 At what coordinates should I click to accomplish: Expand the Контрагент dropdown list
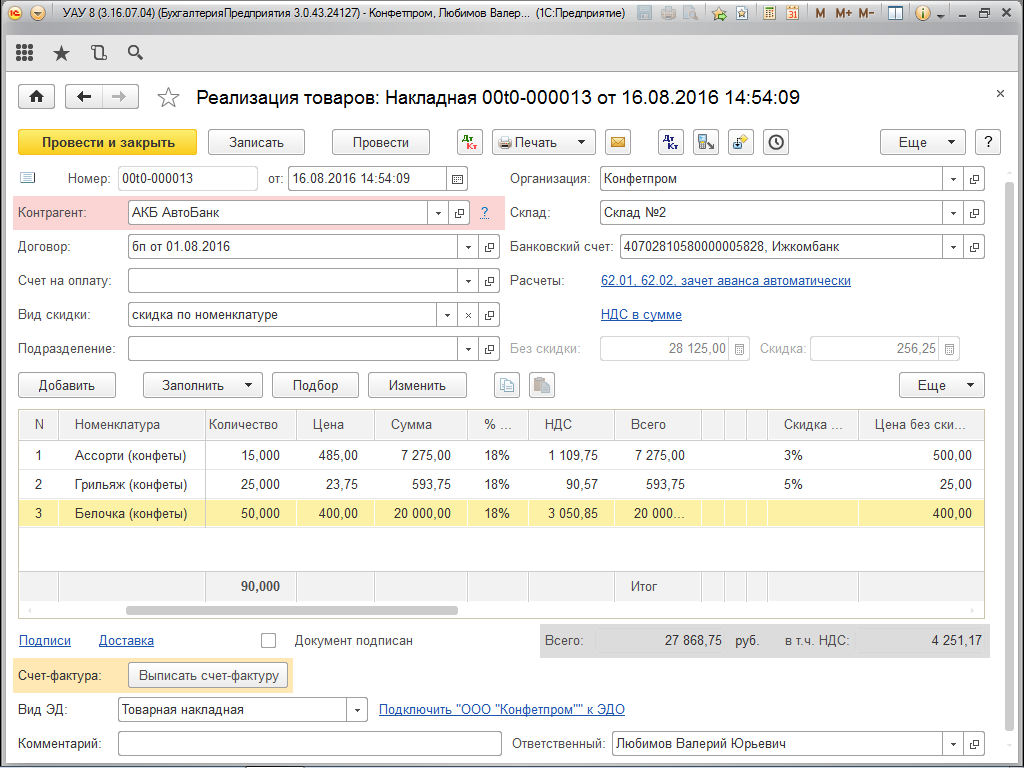click(x=438, y=213)
